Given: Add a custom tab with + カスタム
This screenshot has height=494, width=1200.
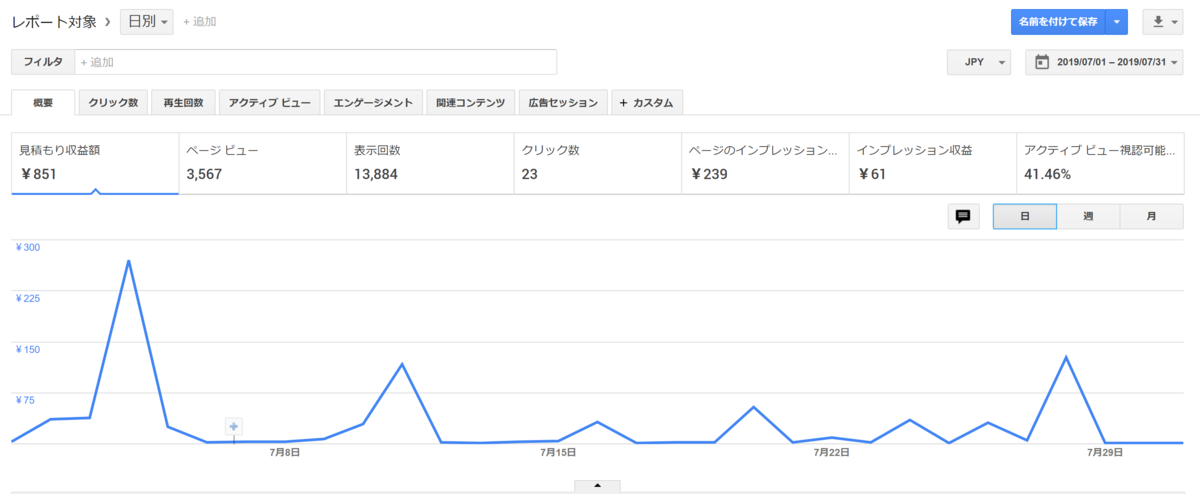Looking at the screenshot, I should (647, 103).
